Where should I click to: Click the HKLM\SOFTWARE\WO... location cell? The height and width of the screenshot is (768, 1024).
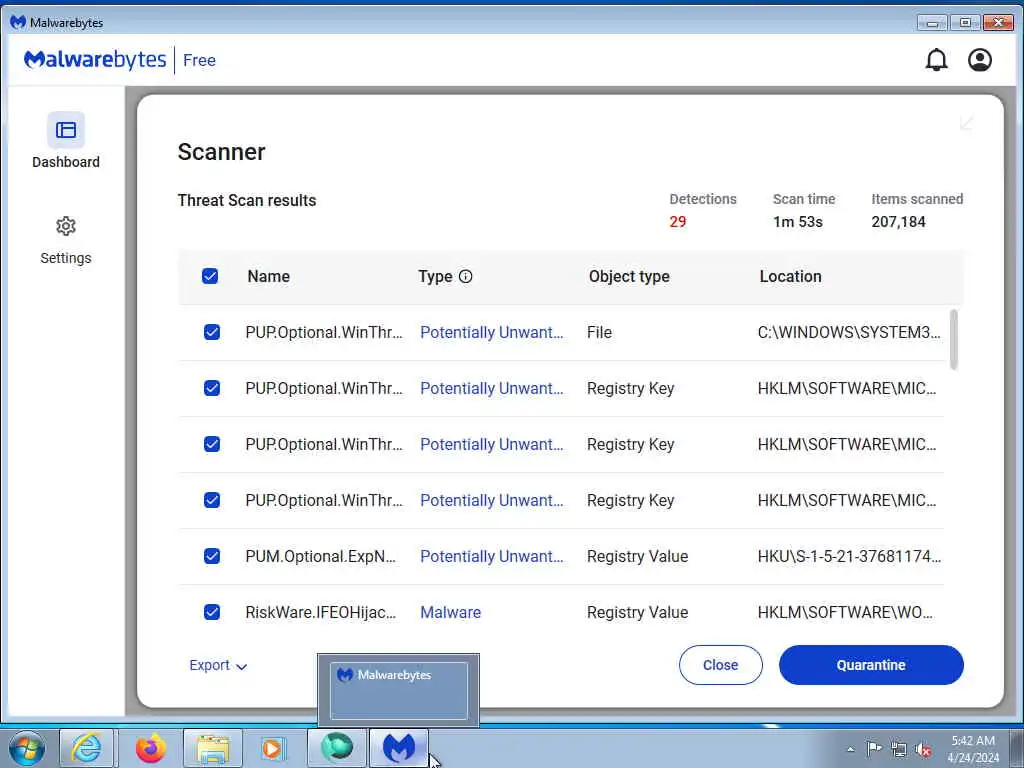pyautogui.click(x=845, y=613)
